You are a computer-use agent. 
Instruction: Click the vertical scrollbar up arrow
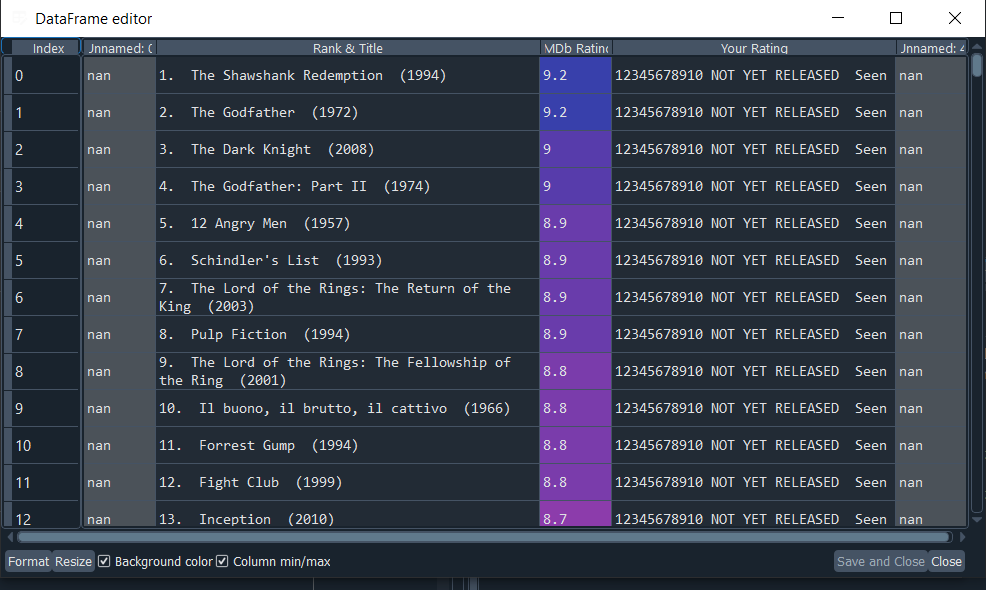click(977, 47)
